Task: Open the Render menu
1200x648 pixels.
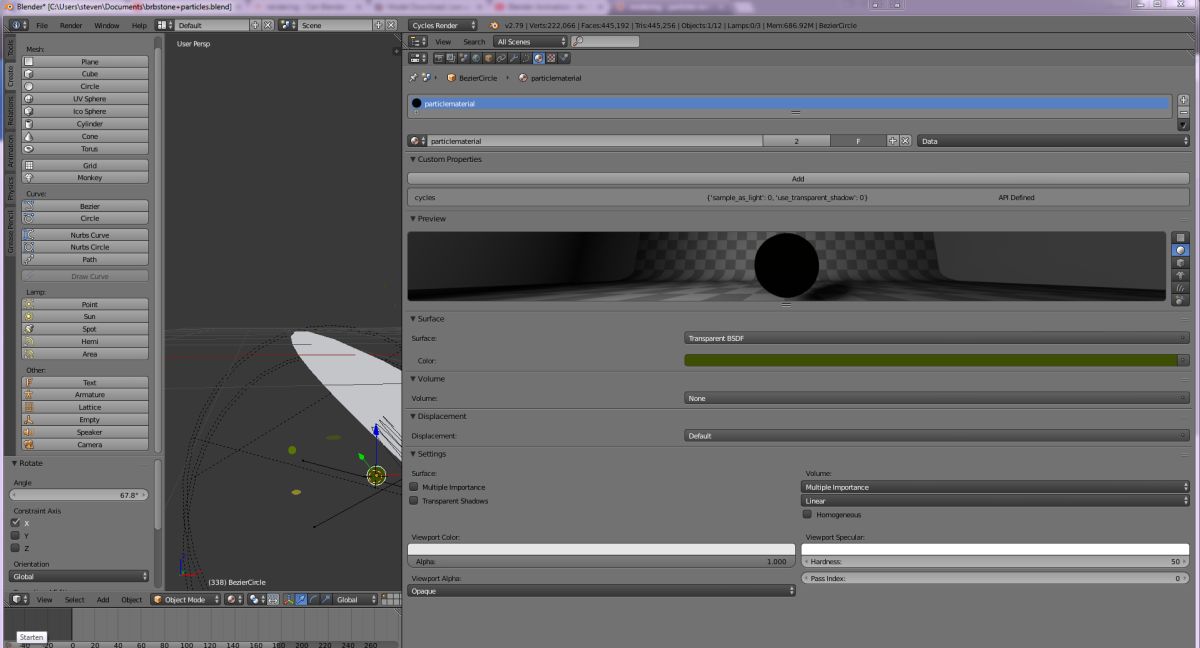Action: point(71,25)
